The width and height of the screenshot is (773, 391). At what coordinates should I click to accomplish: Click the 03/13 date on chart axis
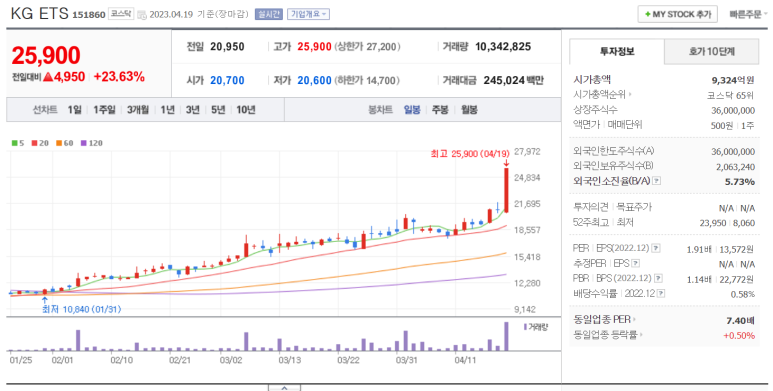click(x=289, y=360)
